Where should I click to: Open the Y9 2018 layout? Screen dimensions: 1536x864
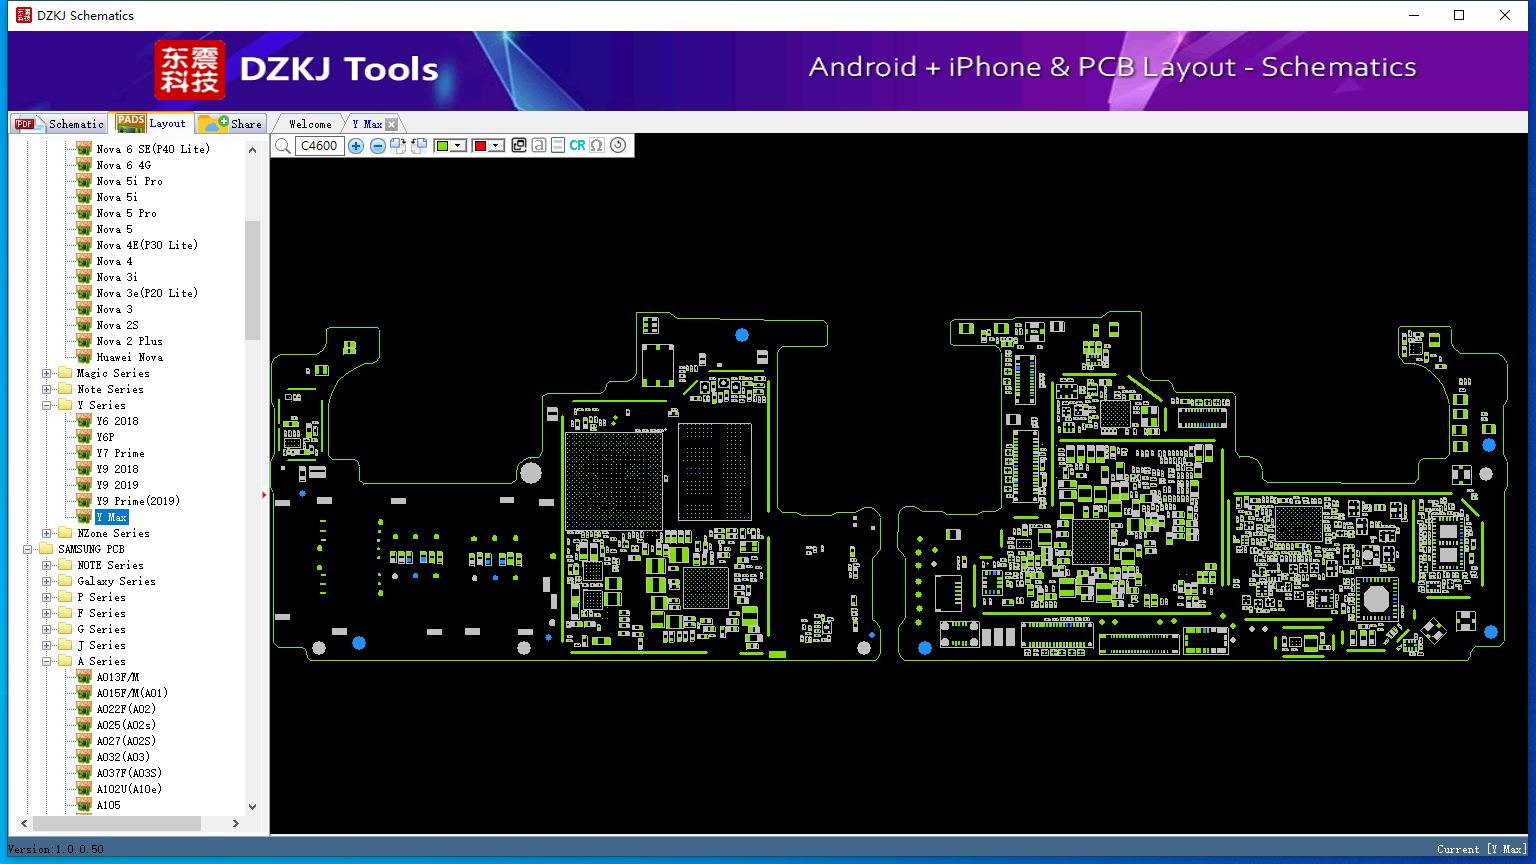[x=117, y=469]
